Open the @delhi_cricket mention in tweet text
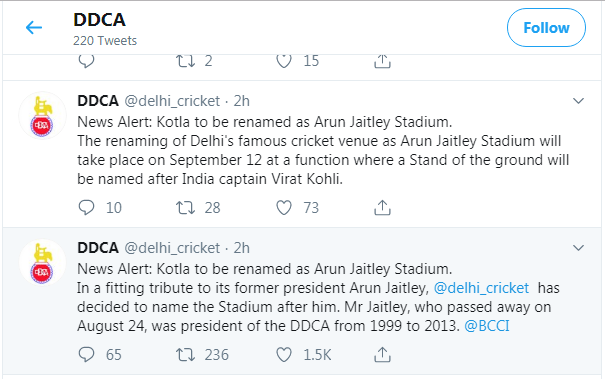The width and height of the screenshot is (605, 379). (481, 288)
